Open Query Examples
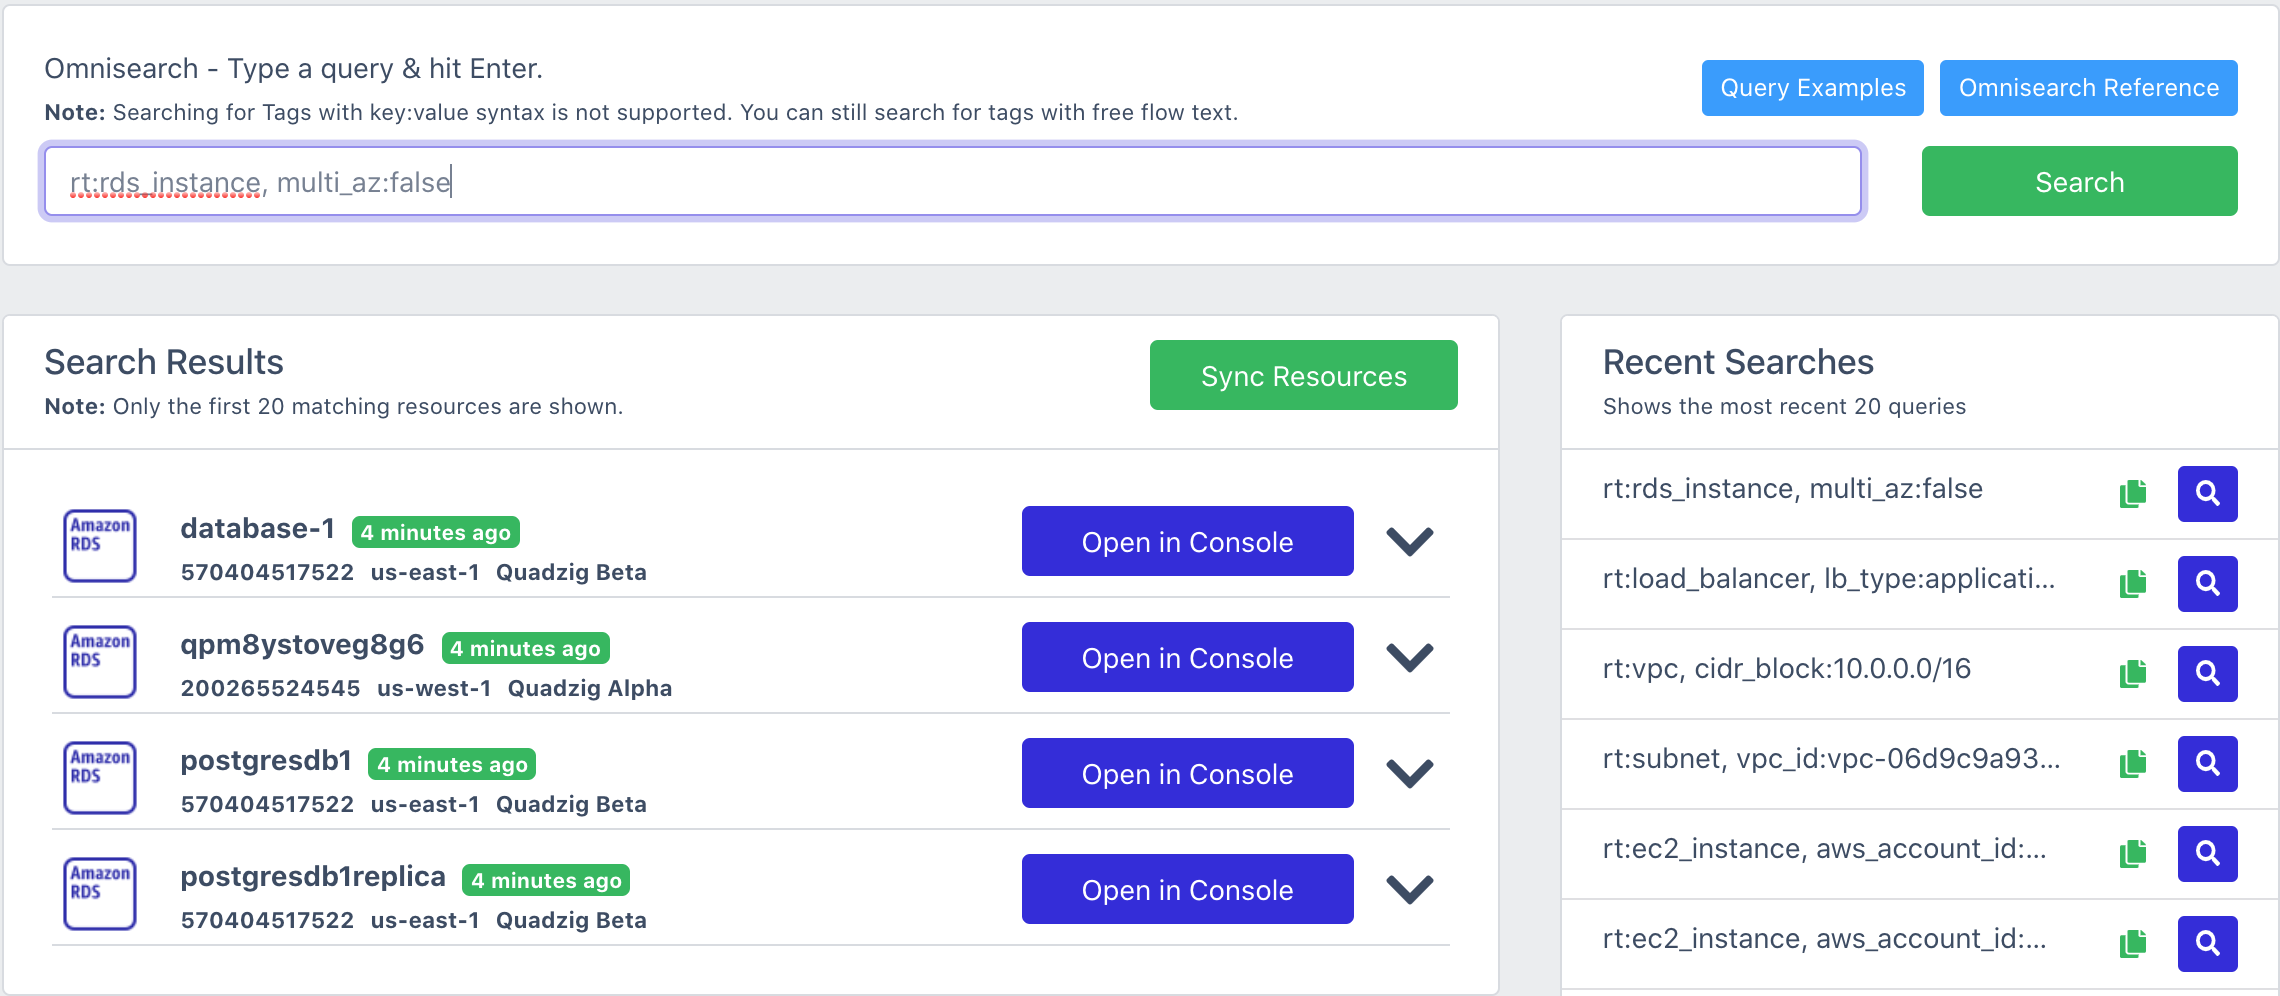Image resolution: width=2280 pixels, height=996 pixels. [x=1812, y=88]
